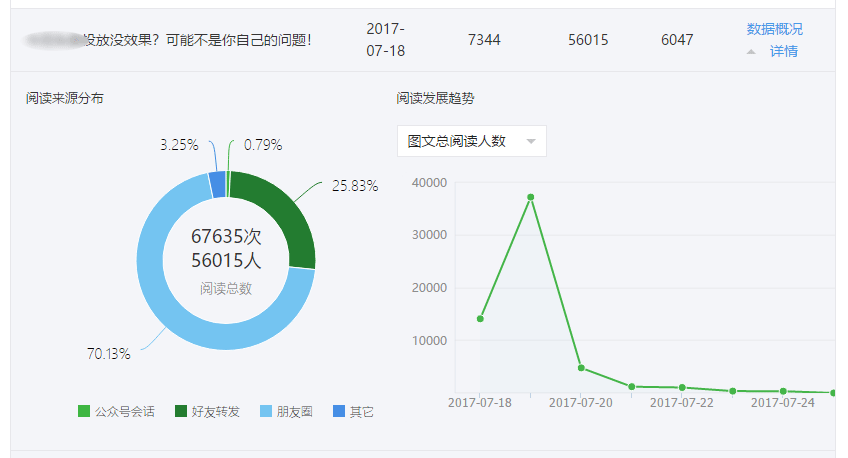Select the small blue 其它 donut segment
The height and width of the screenshot is (458, 848).
pyautogui.click(x=216, y=184)
